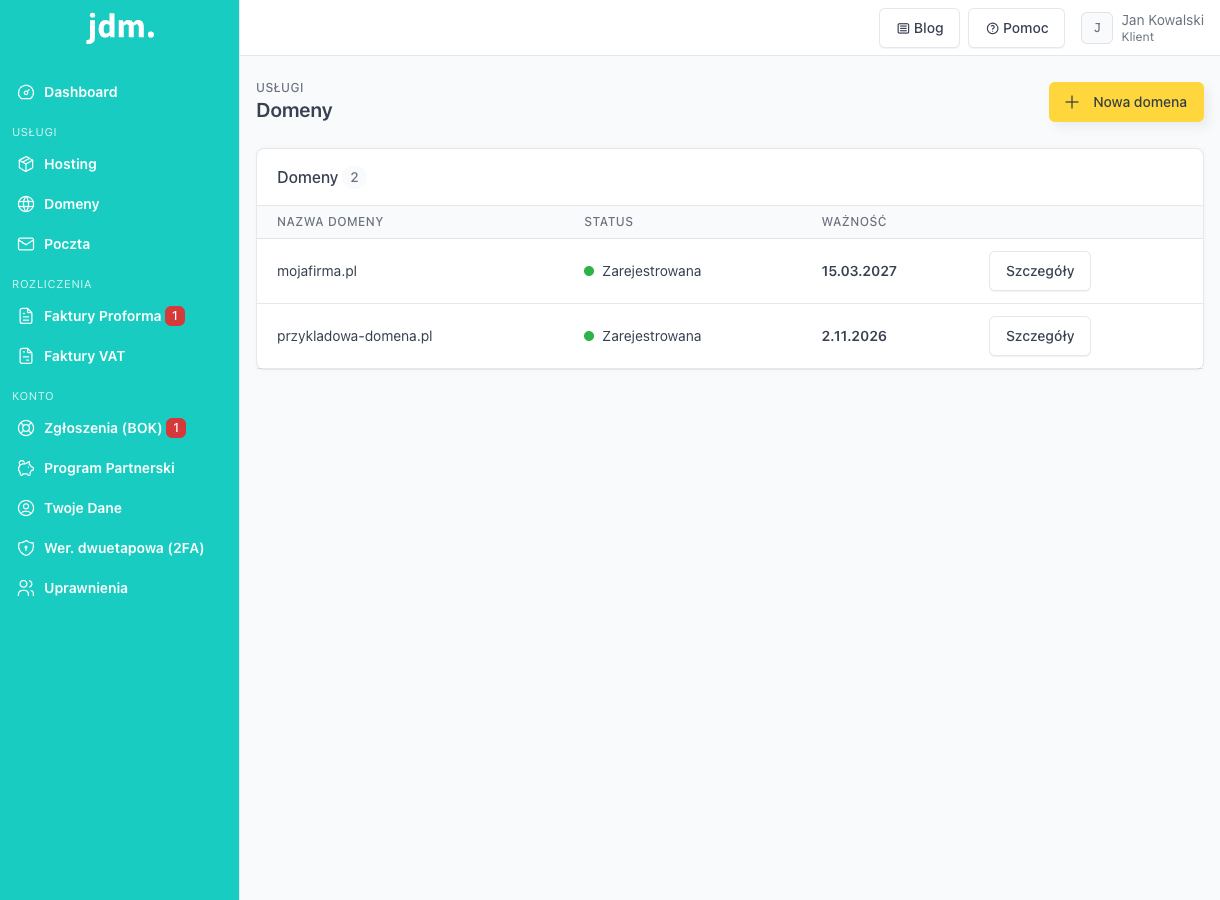1220x900 pixels.
Task: Click the red badge on Faktury Proforma
Action: point(175,316)
